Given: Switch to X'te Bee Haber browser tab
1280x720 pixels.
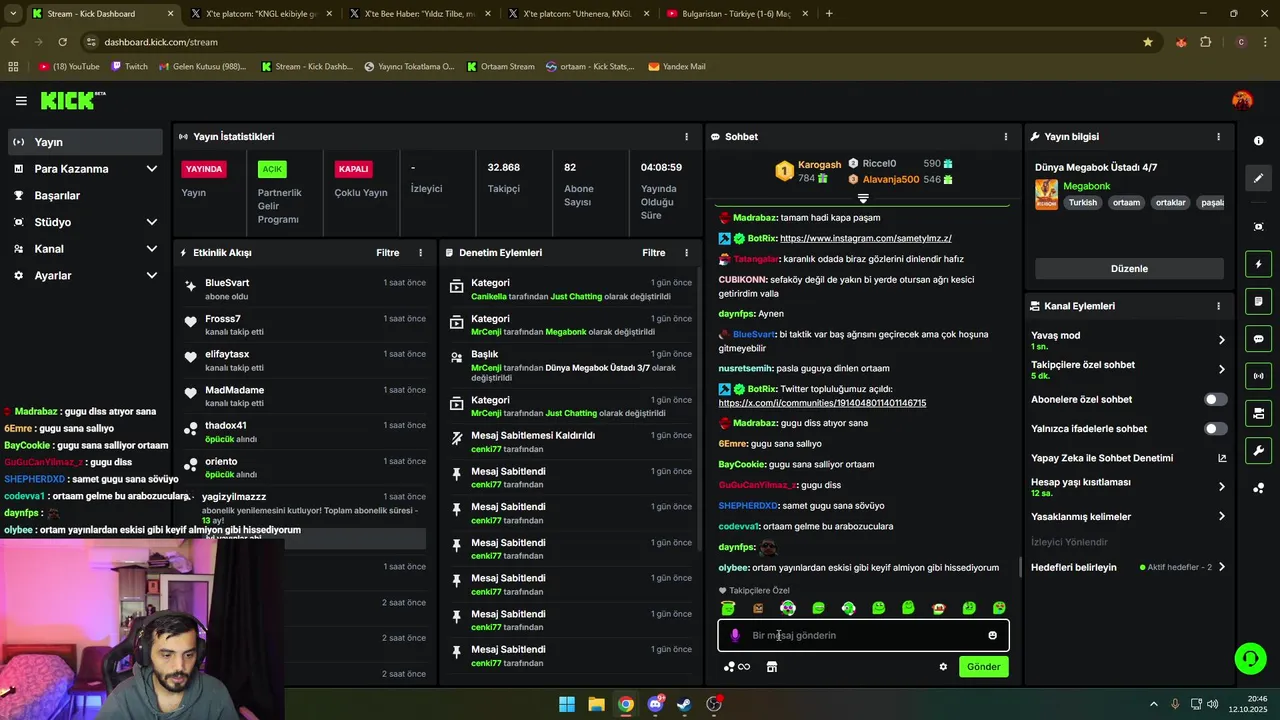Looking at the screenshot, I should point(420,14).
